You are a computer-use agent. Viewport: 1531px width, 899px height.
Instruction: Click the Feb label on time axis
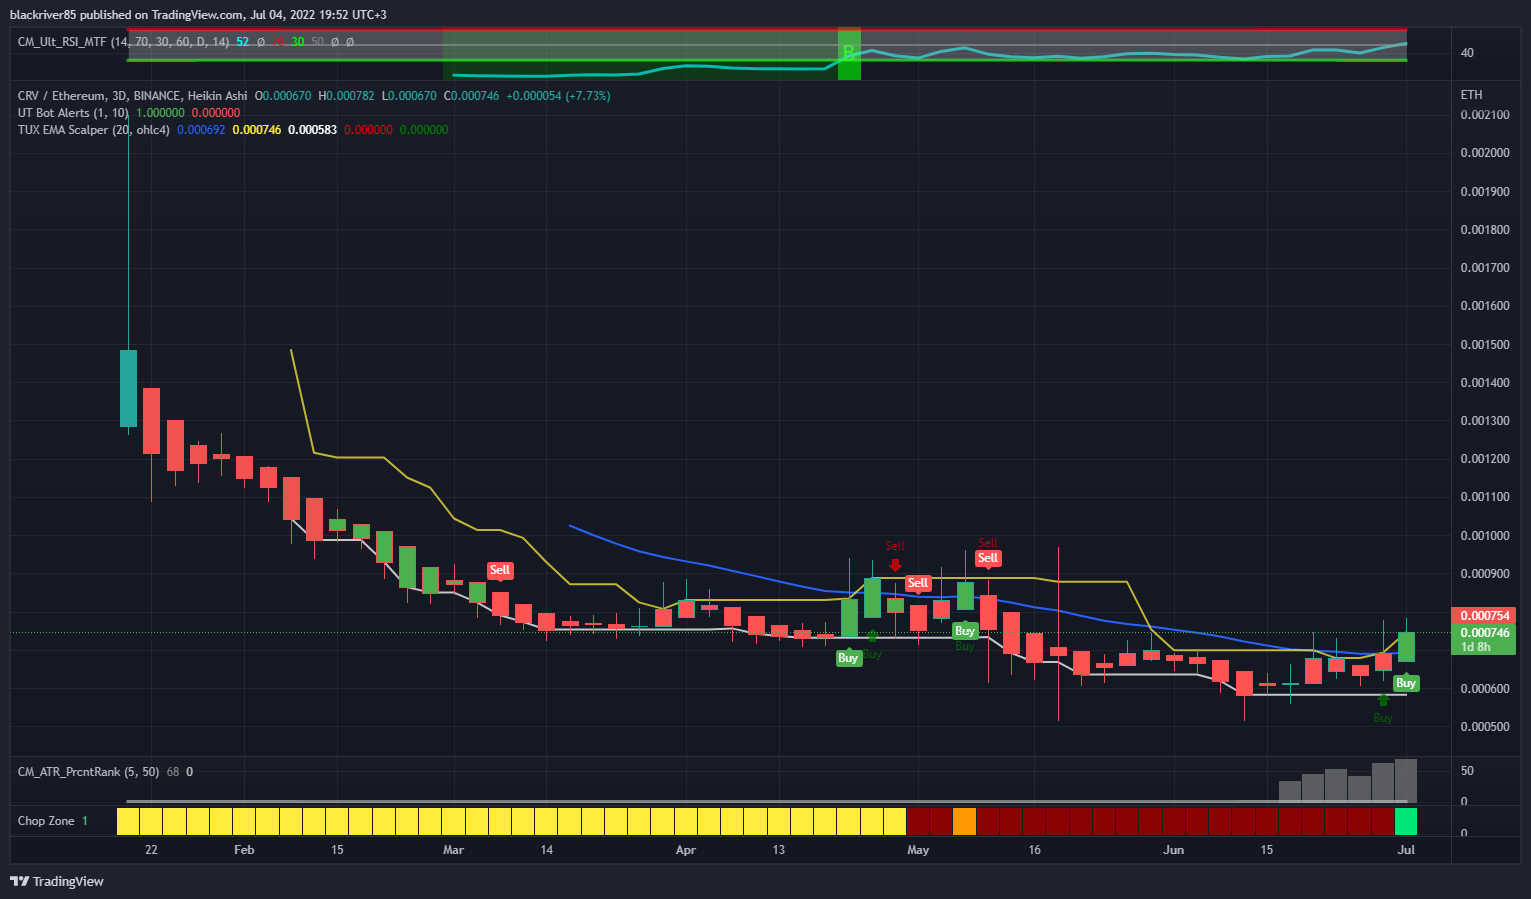click(x=244, y=850)
